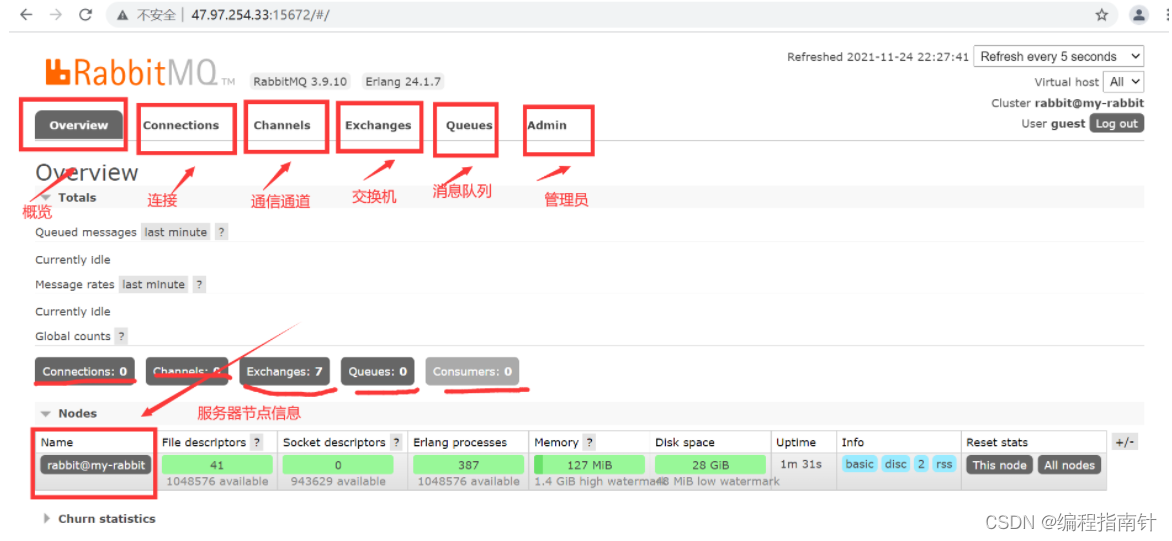Switch to the Channels tab
The image size is (1172, 541).
point(282,126)
